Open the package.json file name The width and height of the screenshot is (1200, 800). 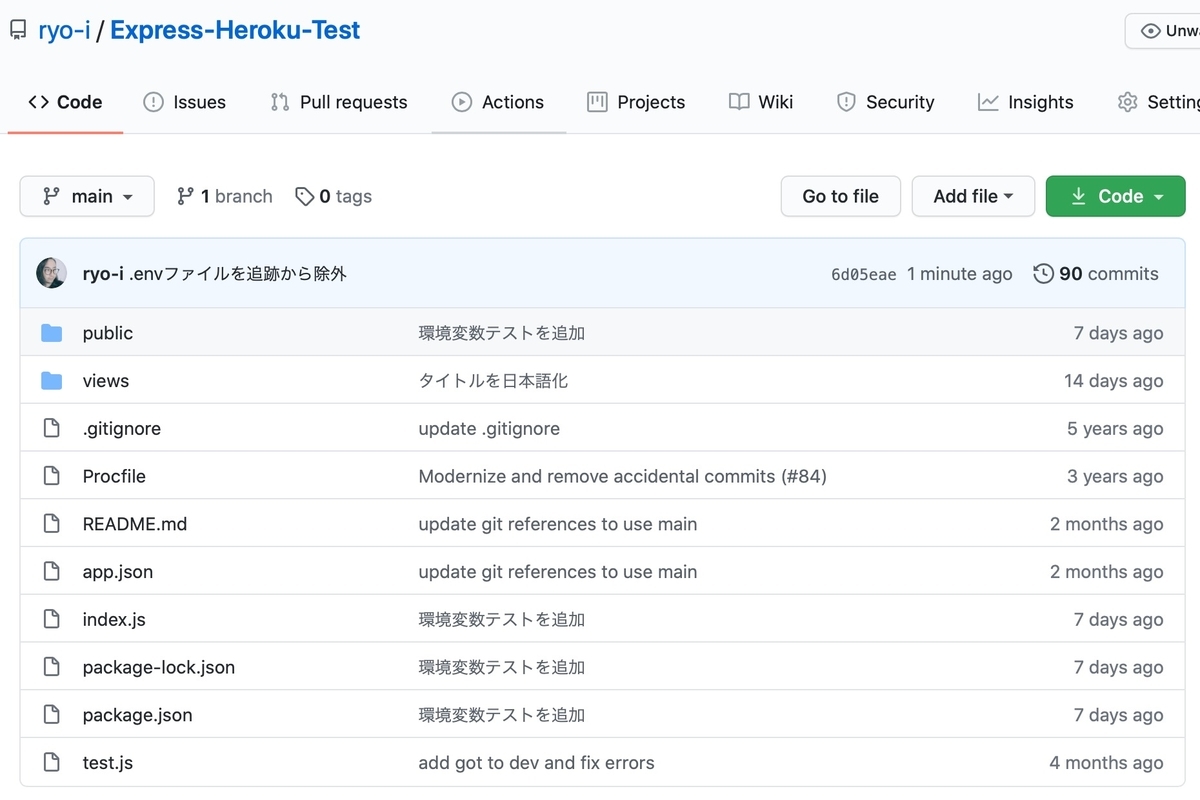138,715
